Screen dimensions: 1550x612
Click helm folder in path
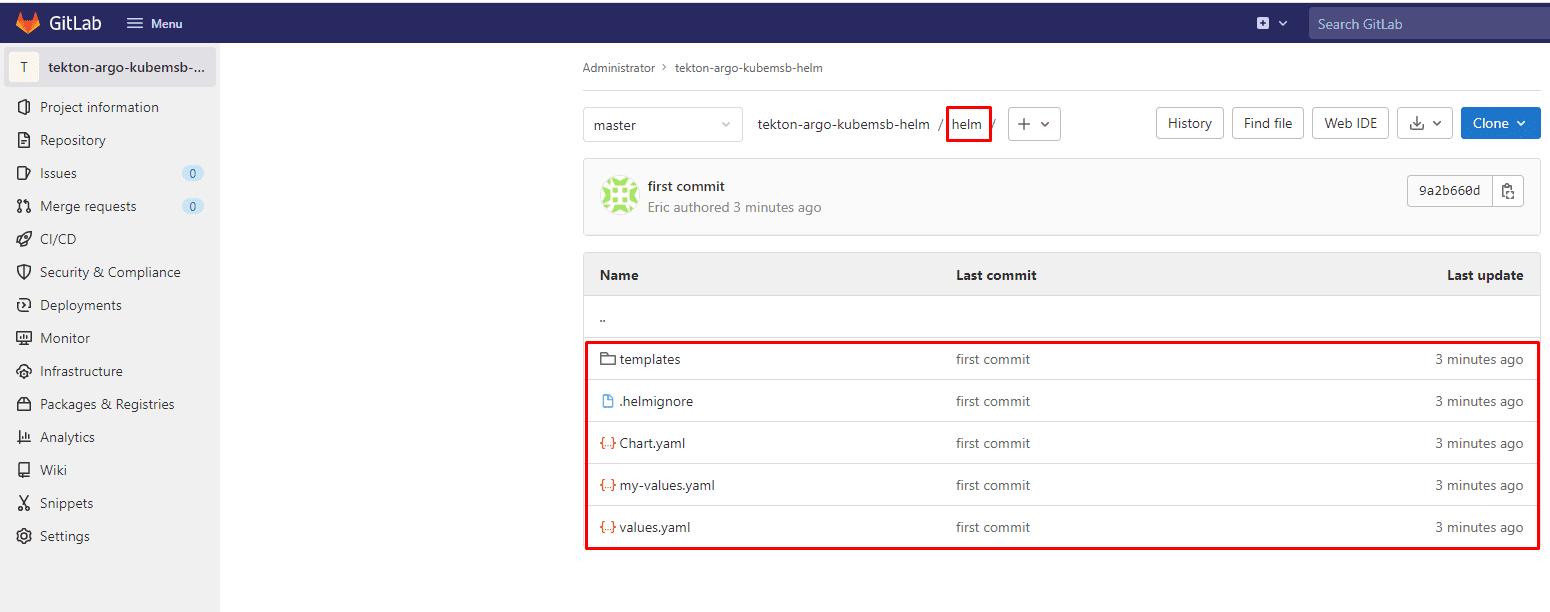[967, 124]
